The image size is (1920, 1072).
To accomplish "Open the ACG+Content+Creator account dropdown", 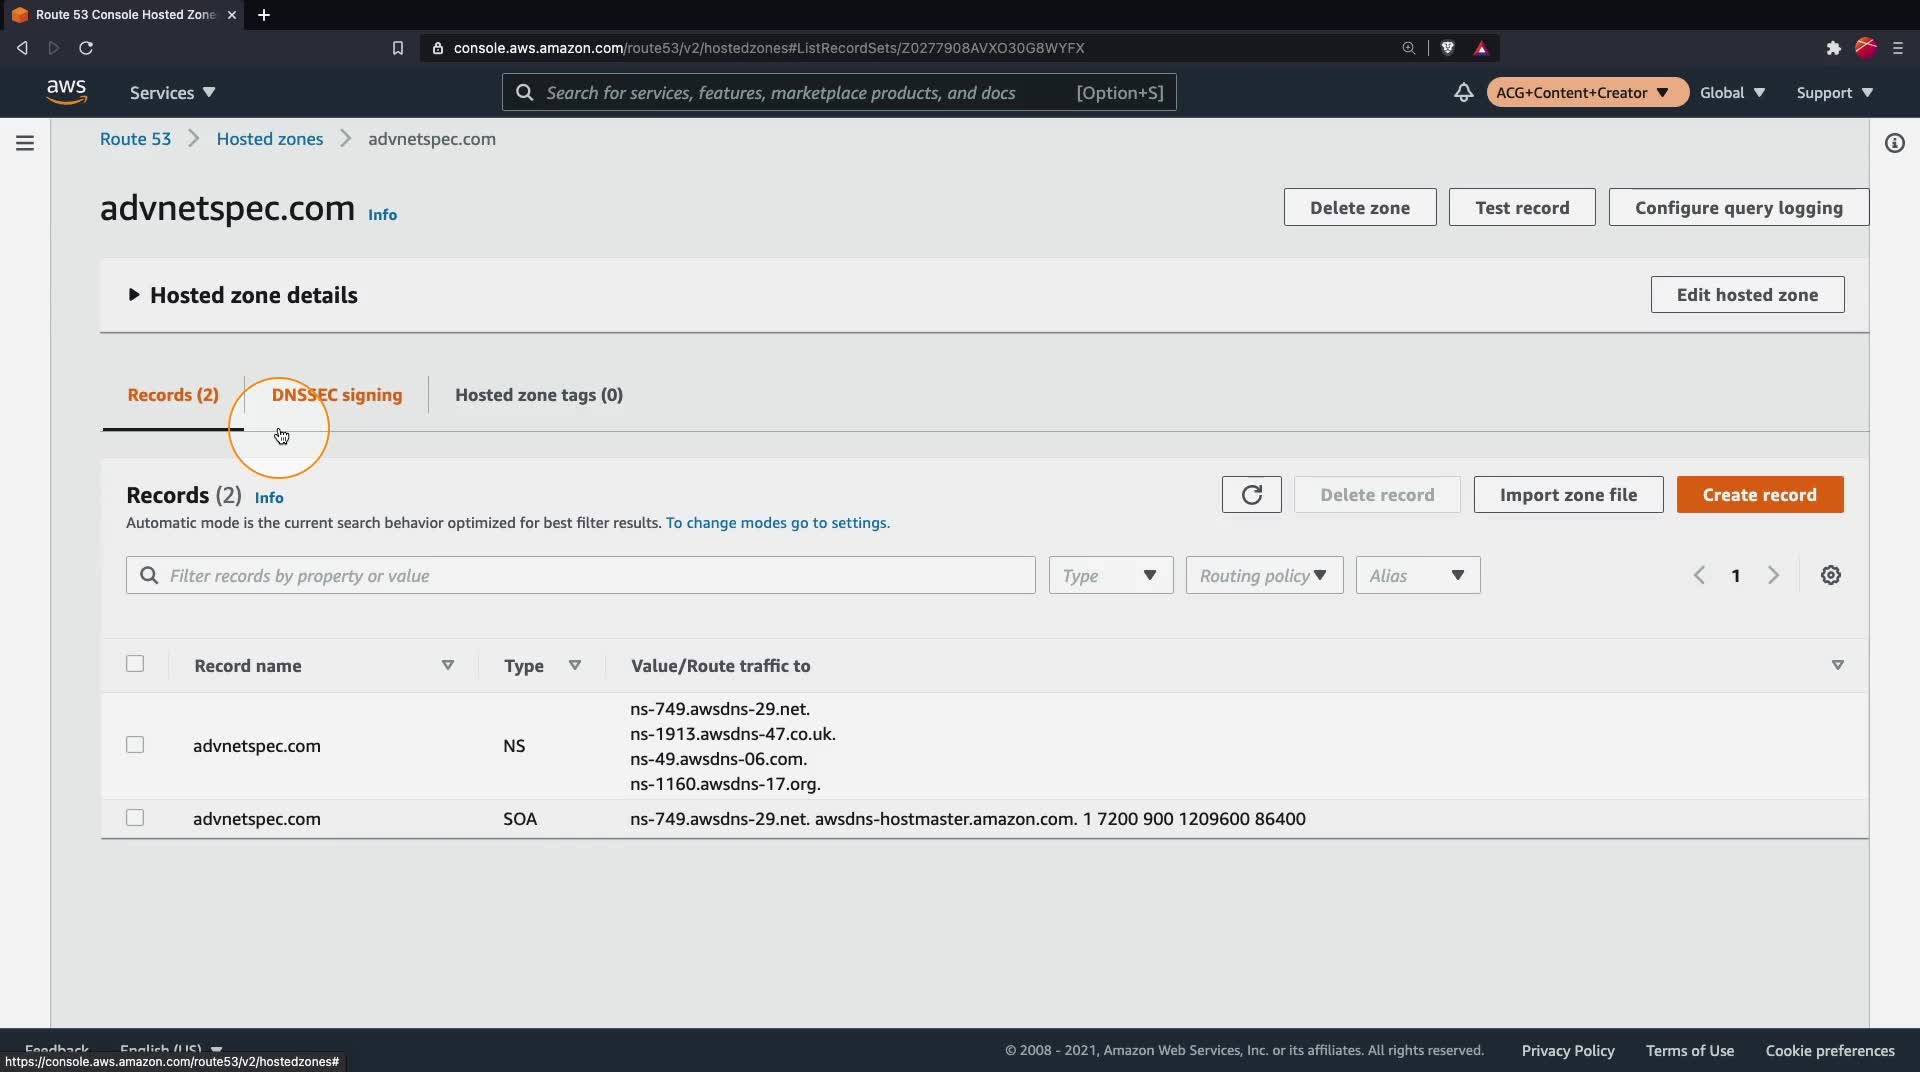I will 1586,92.
